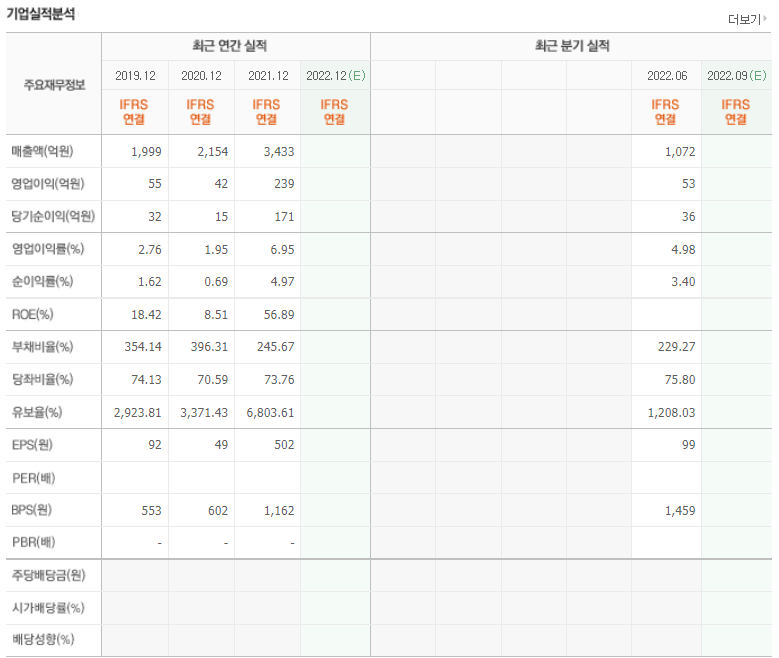The image size is (779, 658).
Task: Select the 2020.12 매출액 value 2,154
Action: click(213, 152)
